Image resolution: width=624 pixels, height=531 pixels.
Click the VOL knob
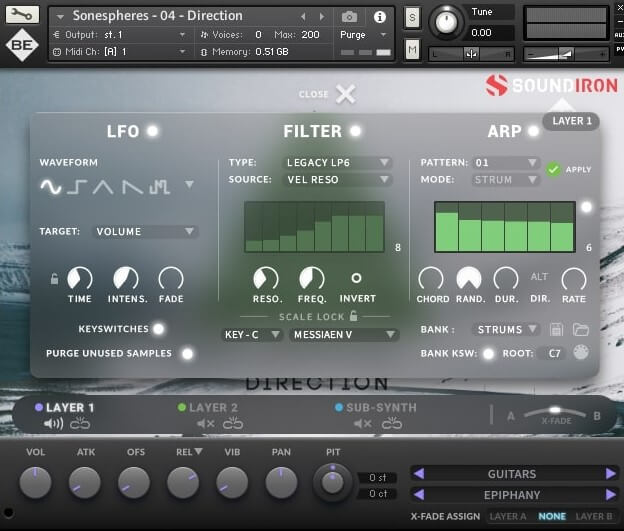[x=35, y=482]
